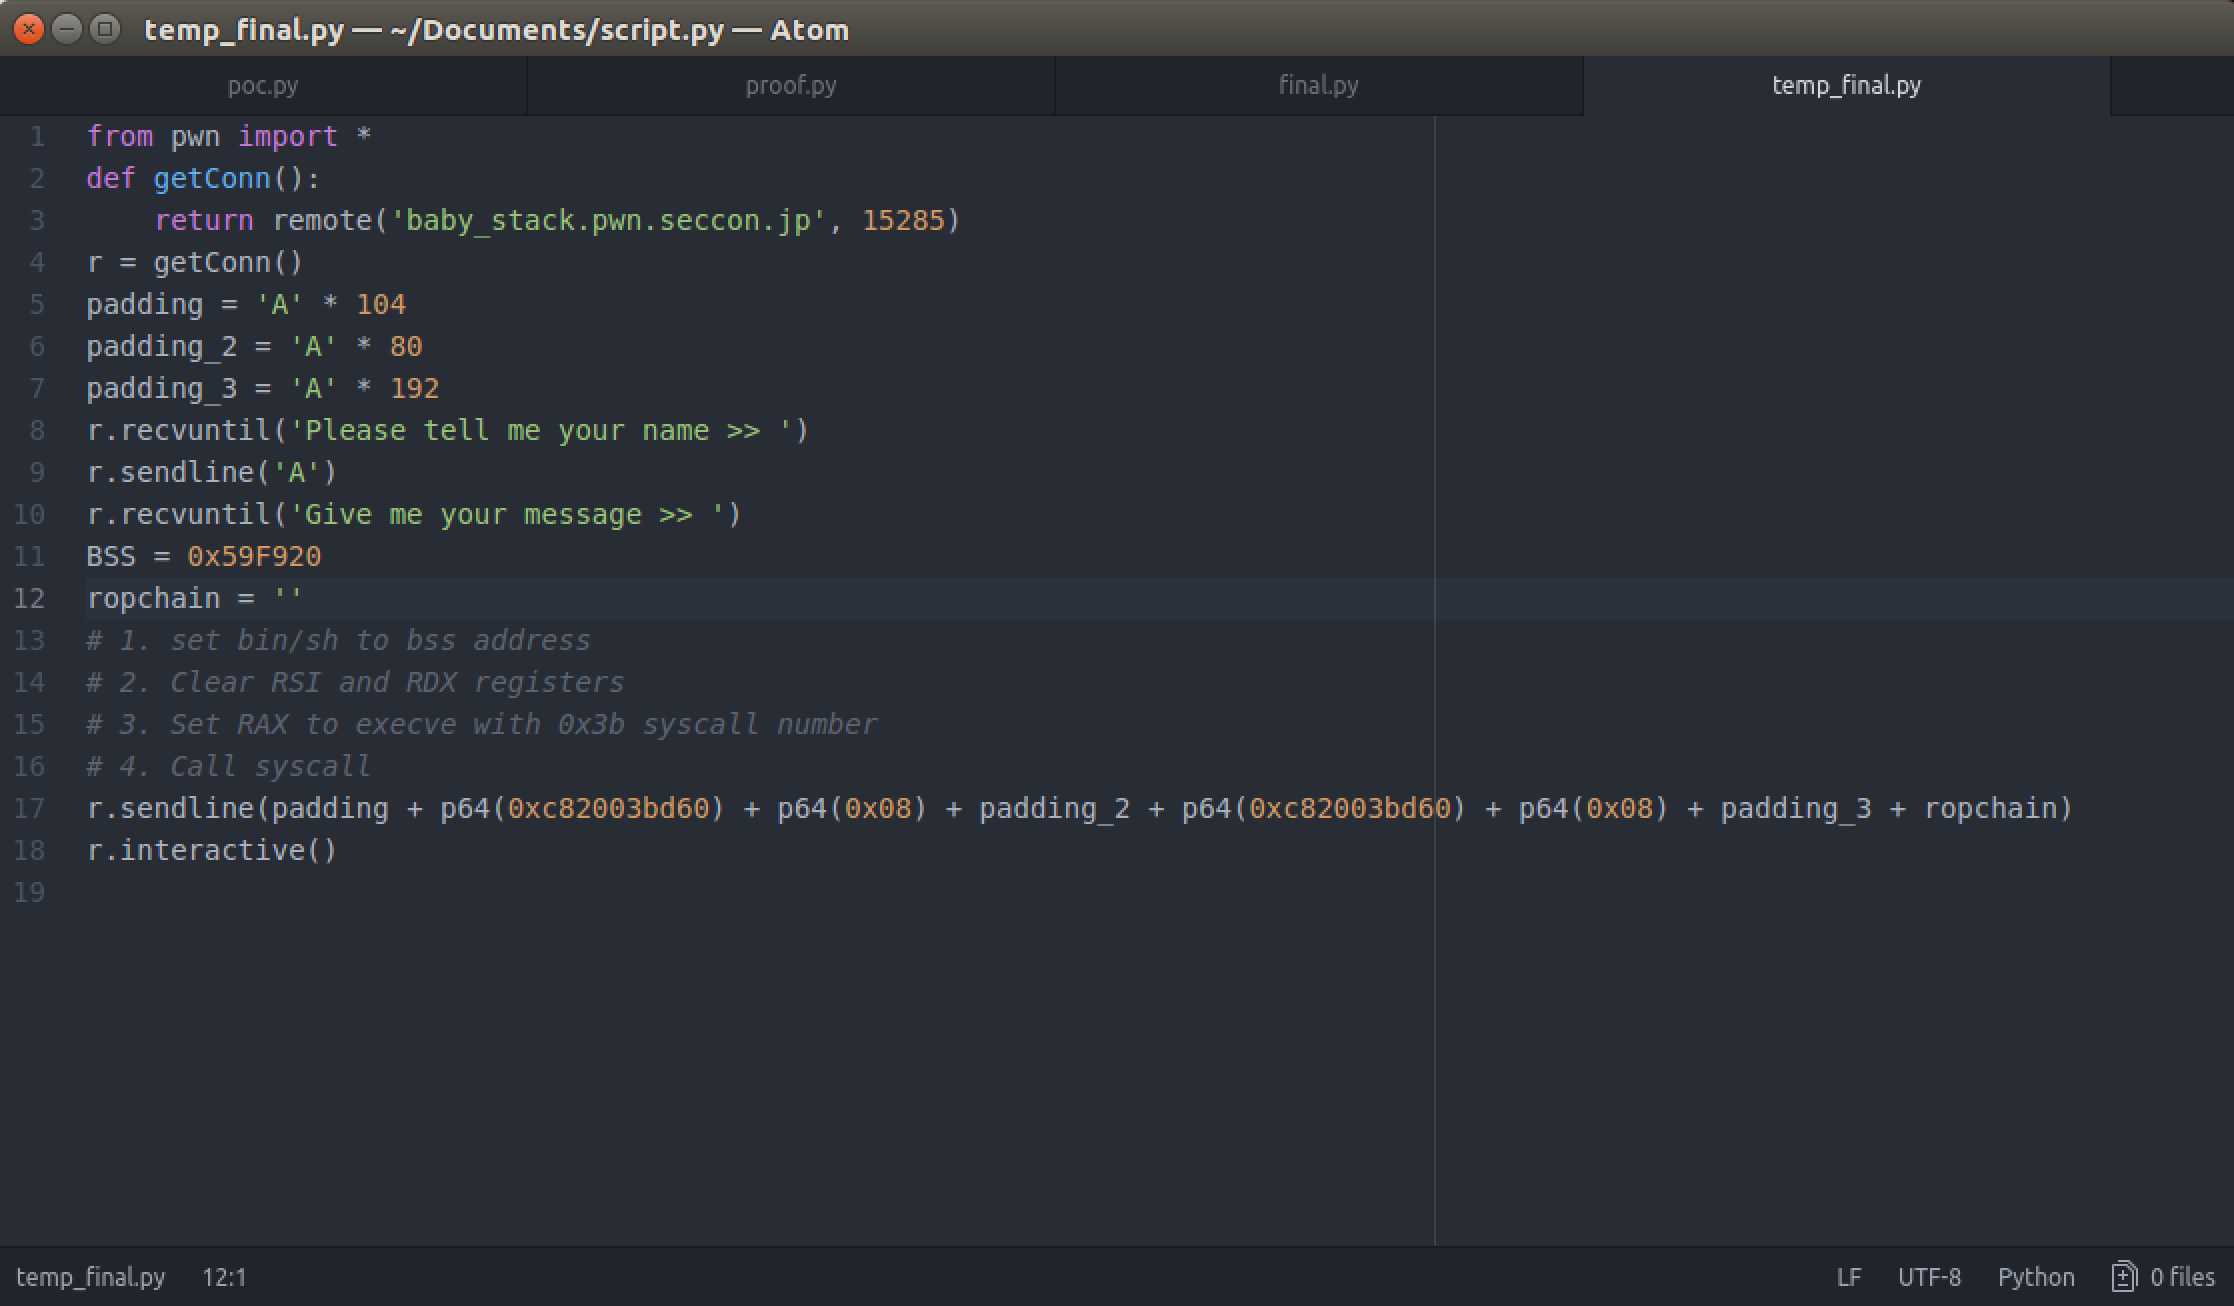Click line number 3 in the gutter

pyautogui.click(x=36, y=220)
